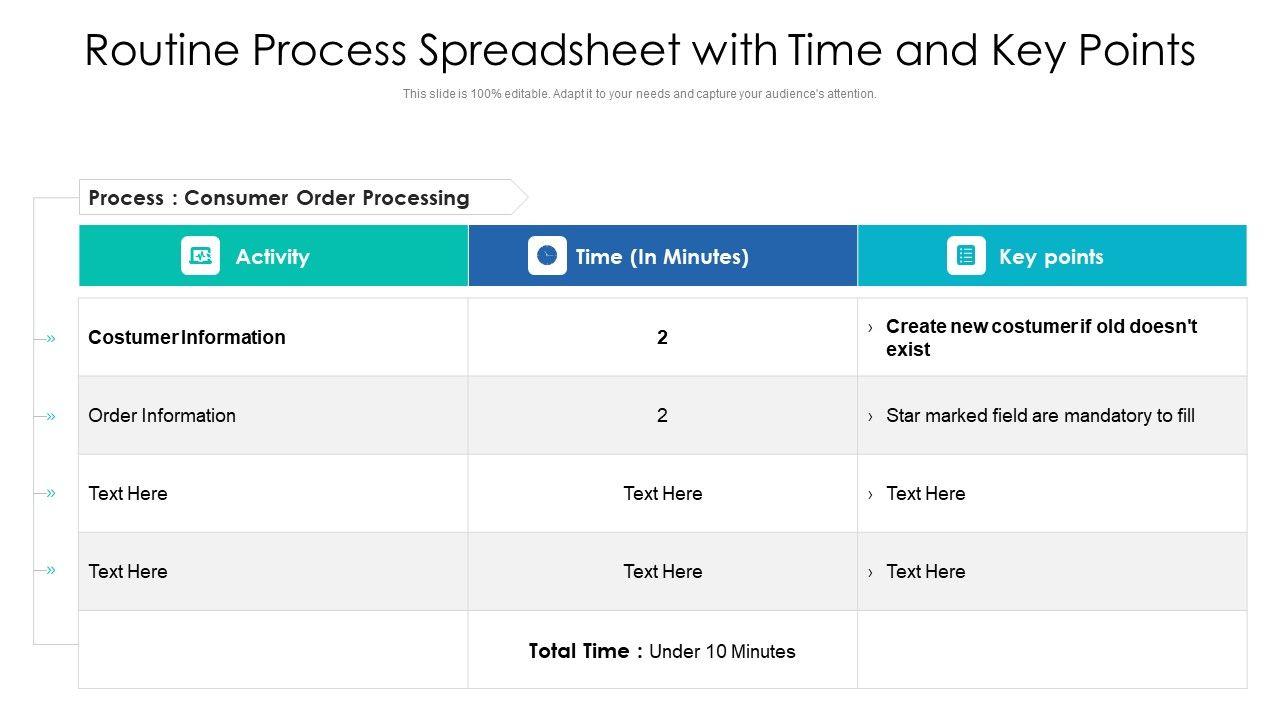Click chevron bullet before 'Star marked field'
Image resolution: width=1280 pixels, height=720 pixels.
click(x=871, y=417)
